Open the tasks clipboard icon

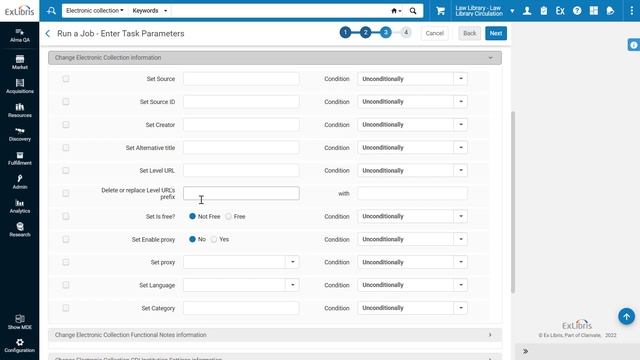544,11
